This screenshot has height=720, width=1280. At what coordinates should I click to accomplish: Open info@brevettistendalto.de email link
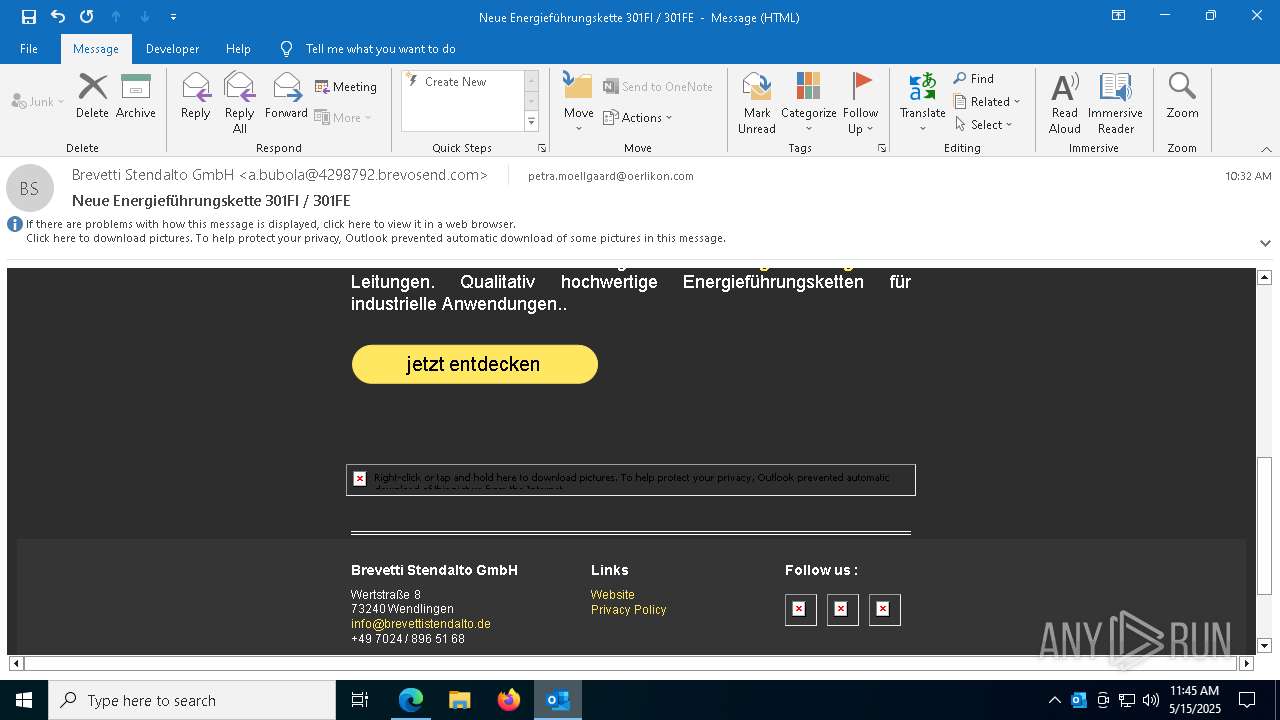[x=421, y=624]
